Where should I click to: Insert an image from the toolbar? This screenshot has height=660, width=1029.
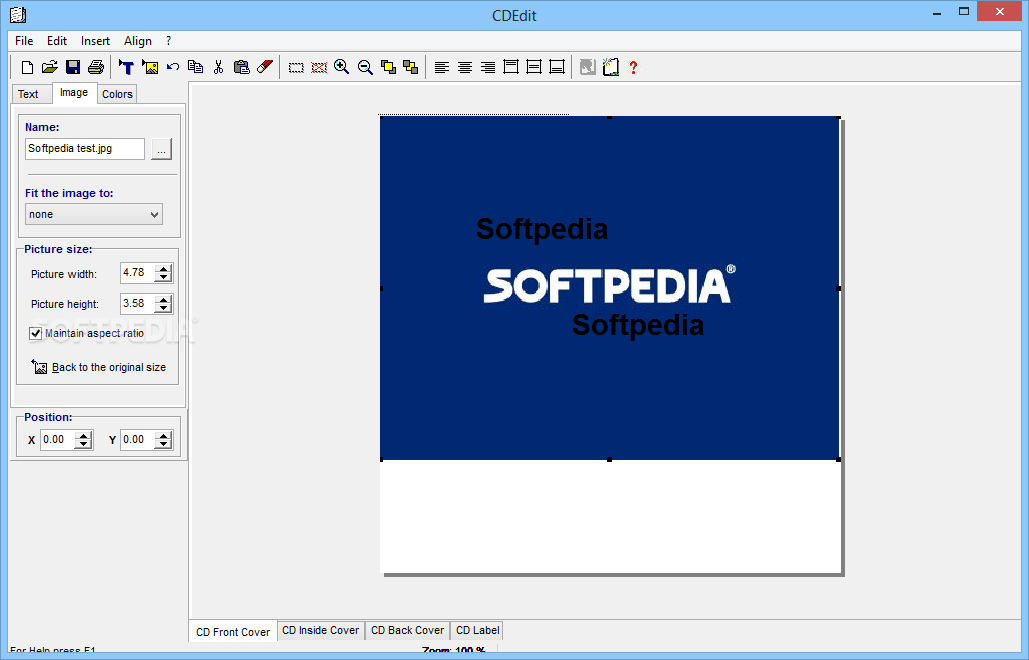150,67
